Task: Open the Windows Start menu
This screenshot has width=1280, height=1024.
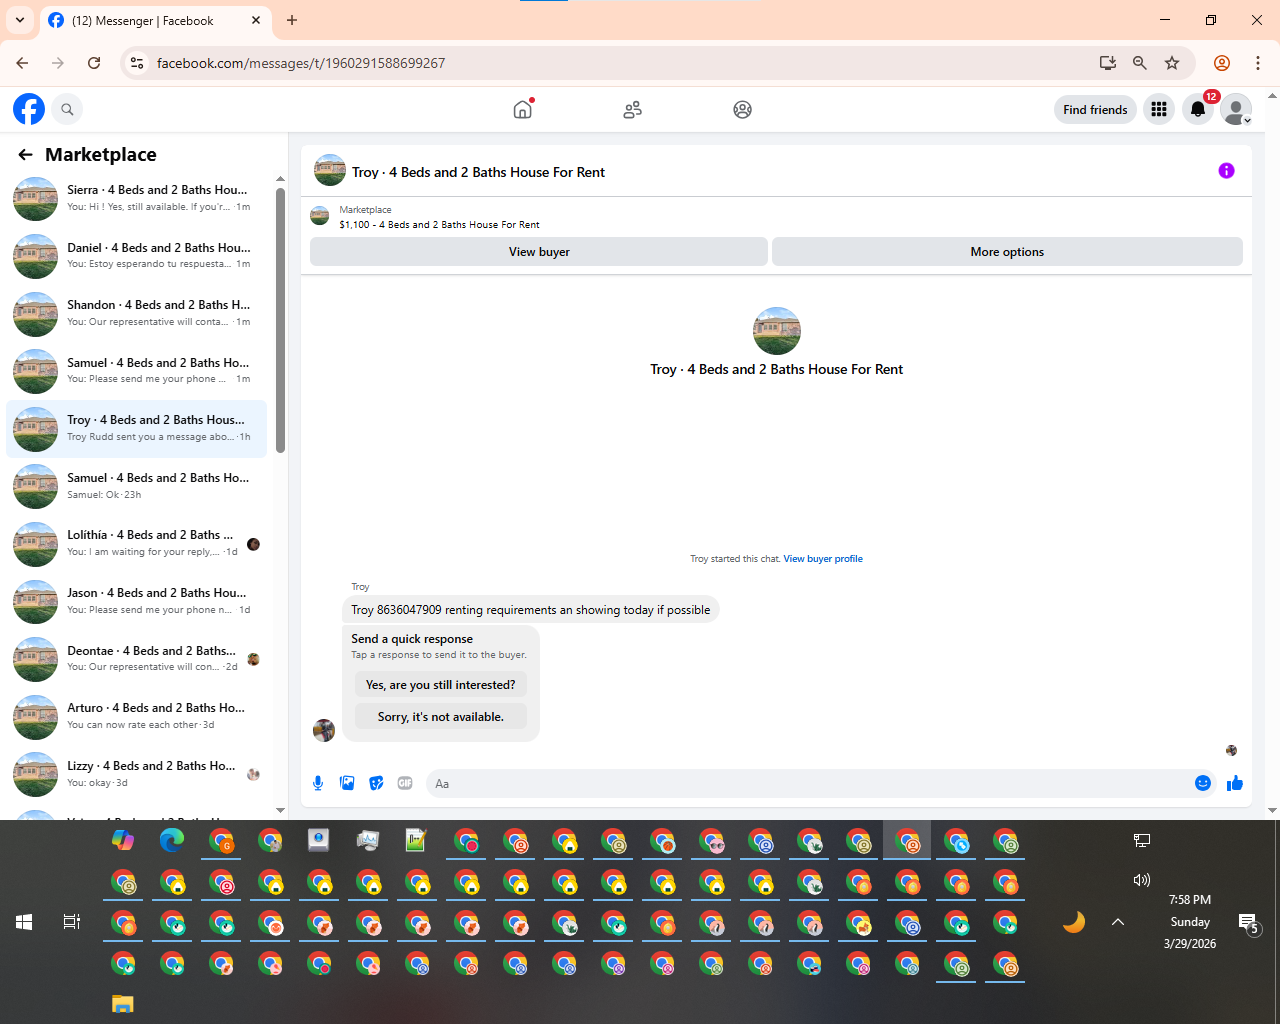Action: [x=24, y=922]
